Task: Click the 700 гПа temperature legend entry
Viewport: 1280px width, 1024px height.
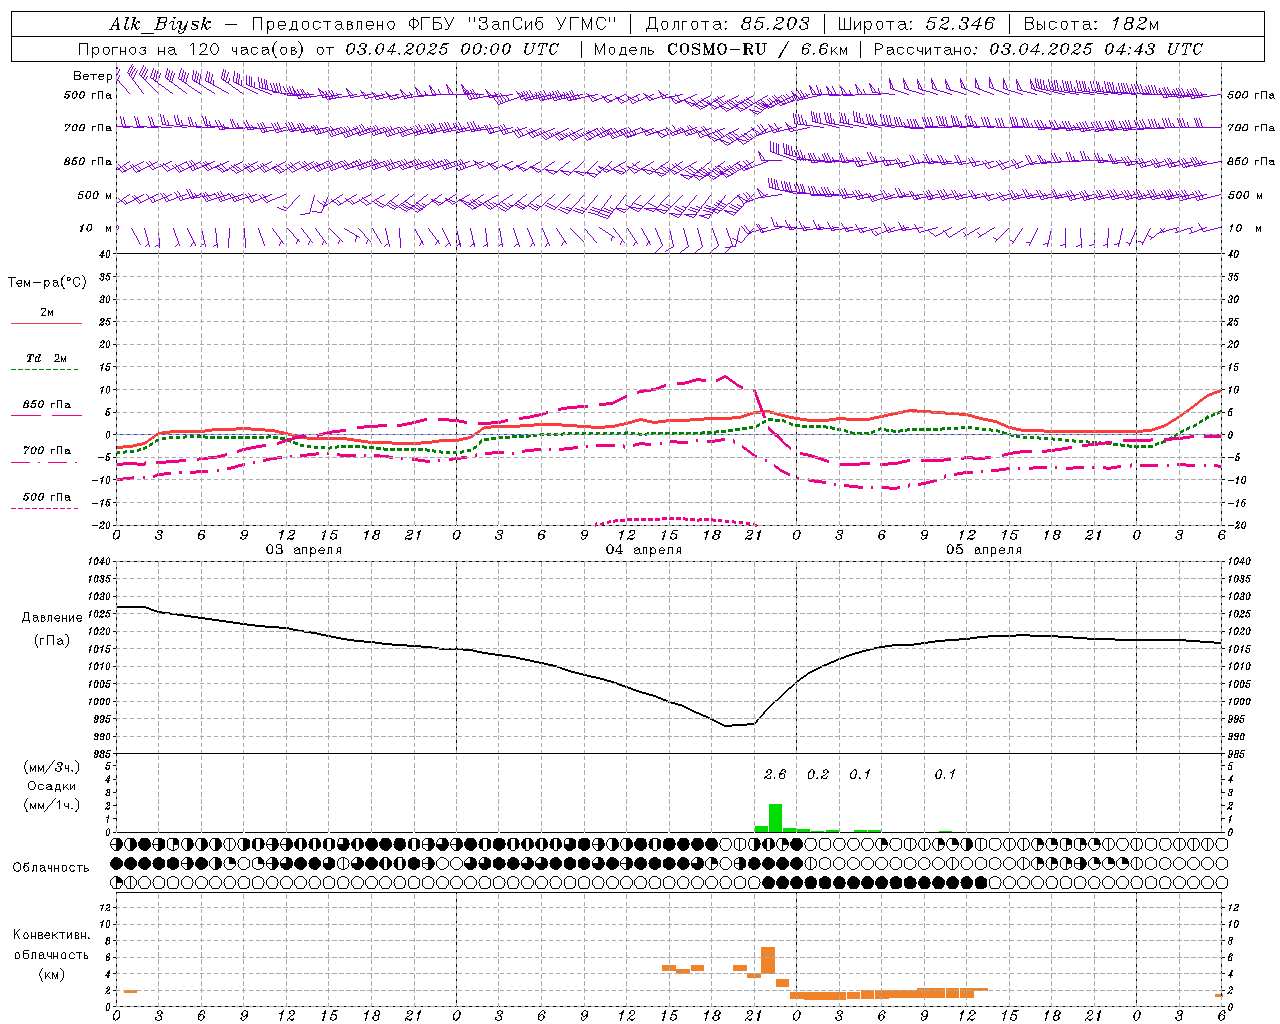Action: [47, 450]
